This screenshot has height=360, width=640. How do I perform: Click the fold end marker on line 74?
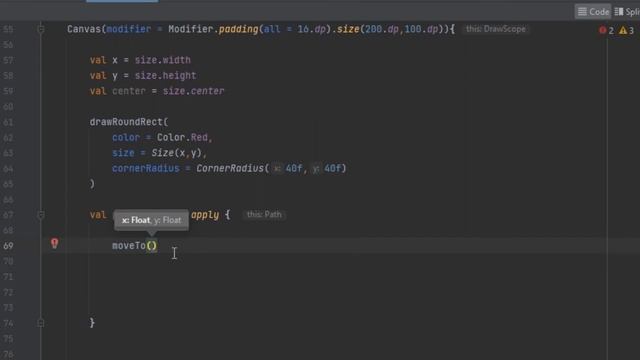click(41, 323)
